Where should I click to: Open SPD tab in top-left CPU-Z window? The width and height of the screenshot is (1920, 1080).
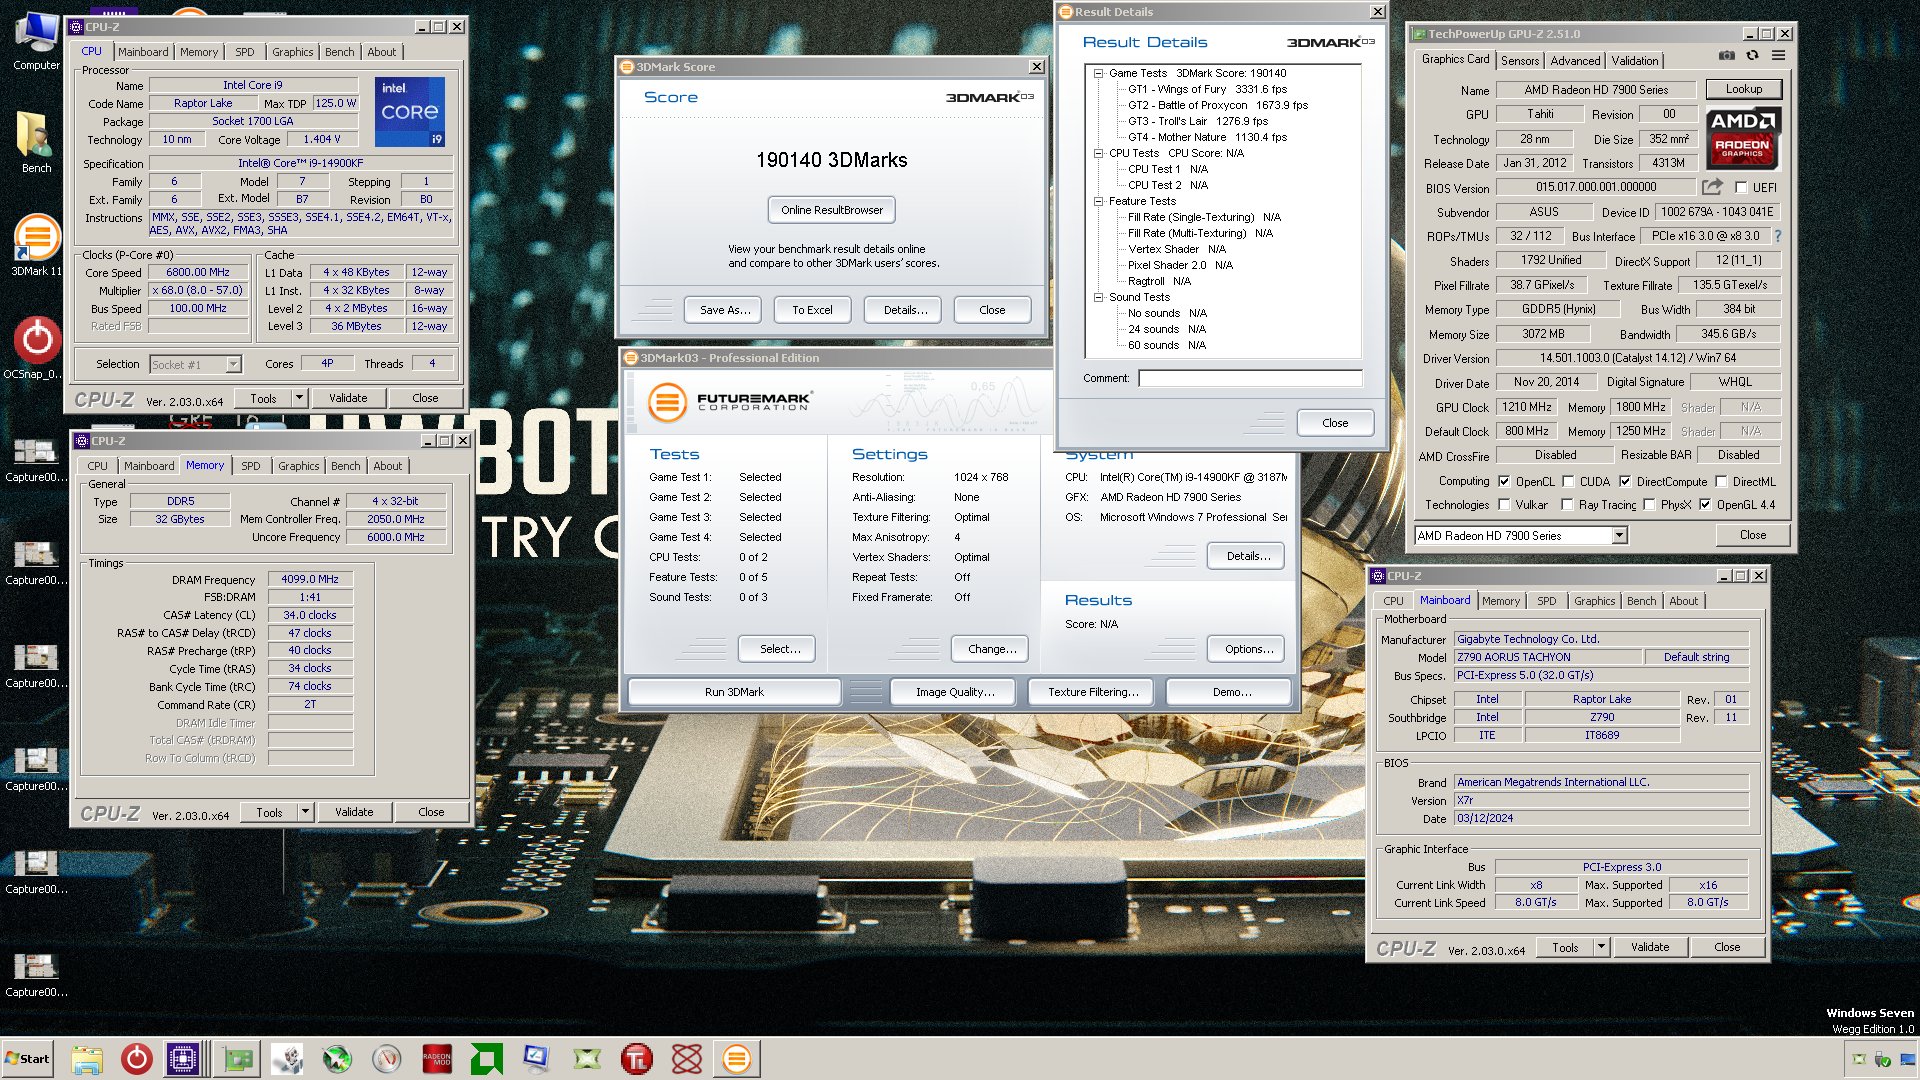tap(245, 52)
